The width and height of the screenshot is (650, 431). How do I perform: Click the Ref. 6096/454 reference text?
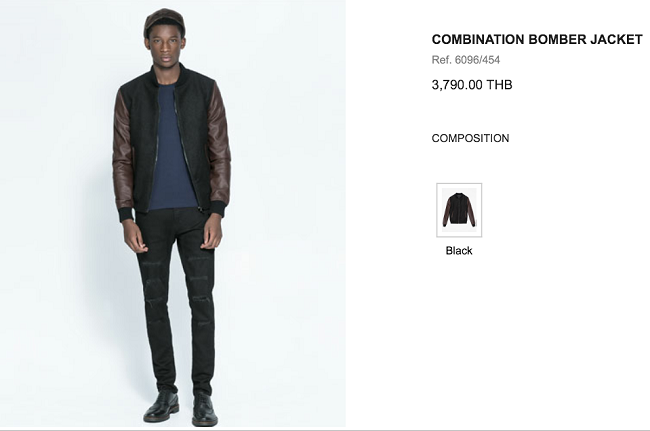(x=466, y=60)
